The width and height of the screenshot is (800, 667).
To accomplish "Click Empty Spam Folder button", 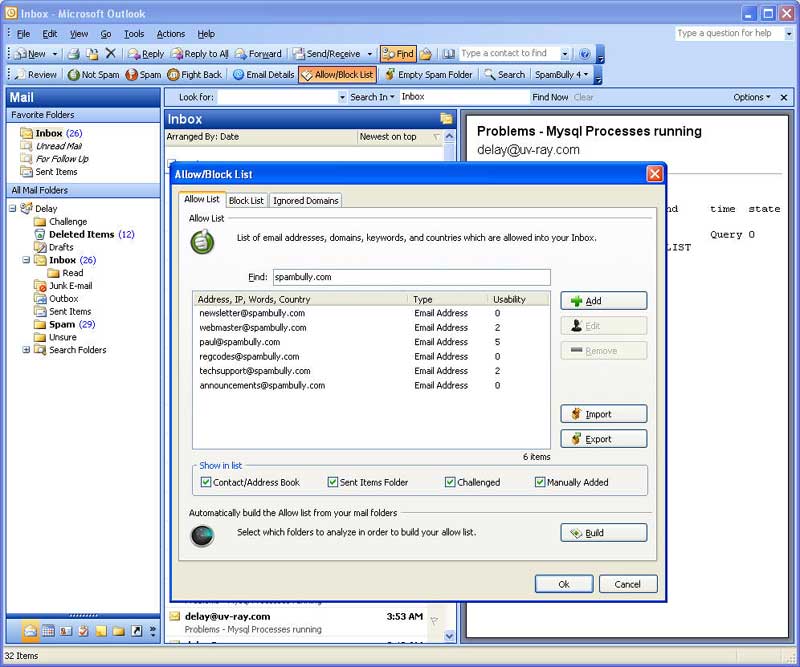I will (x=429, y=75).
